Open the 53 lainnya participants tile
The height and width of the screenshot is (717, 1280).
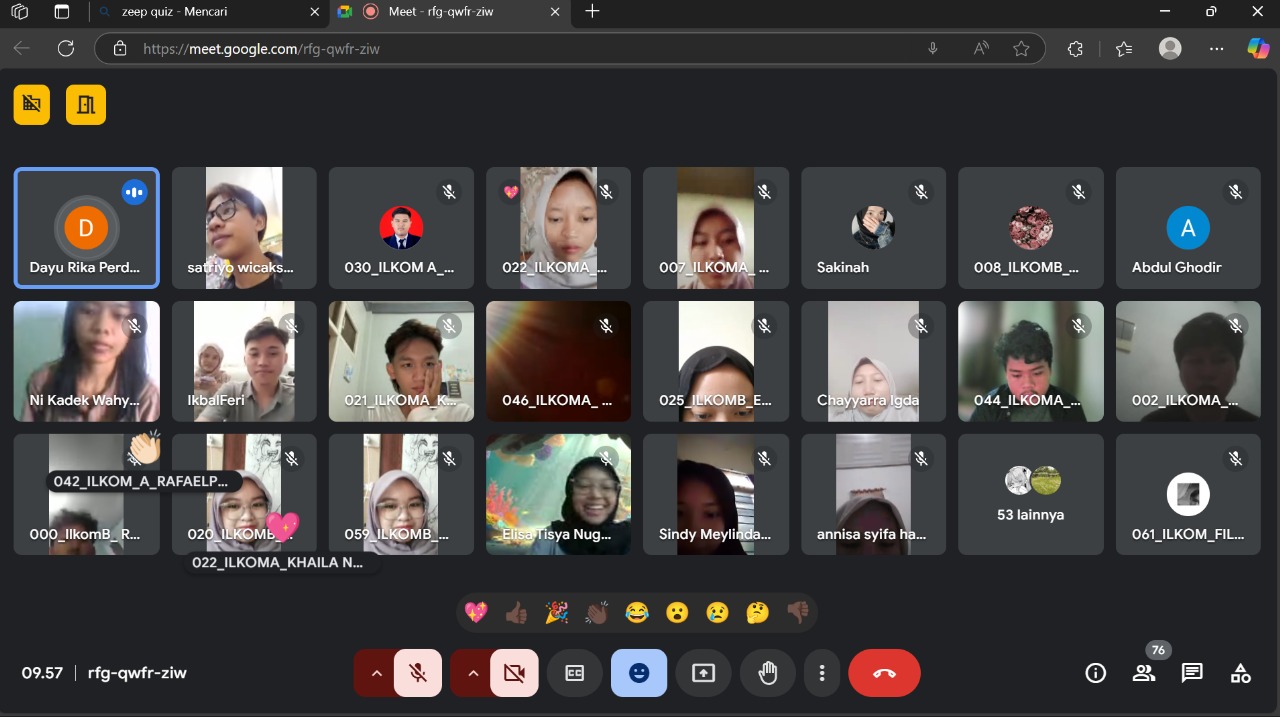pyautogui.click(x=1030, y=494)
